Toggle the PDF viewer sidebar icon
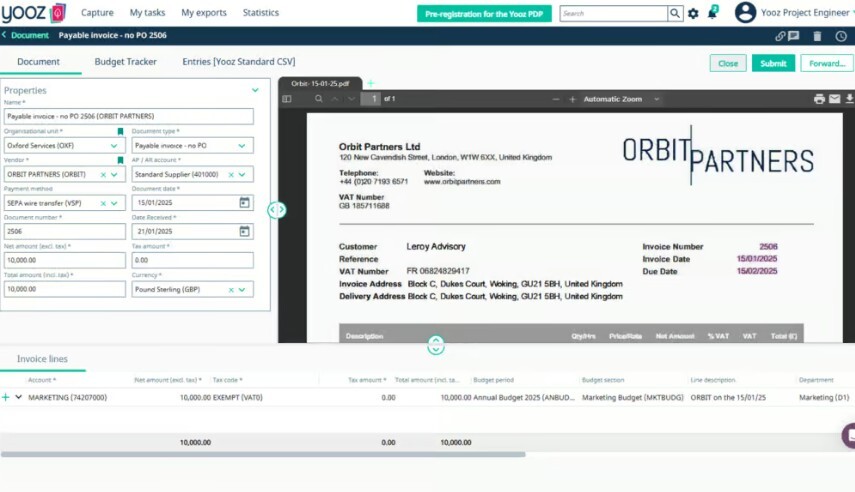855x492 pixels. coord(287,99)
